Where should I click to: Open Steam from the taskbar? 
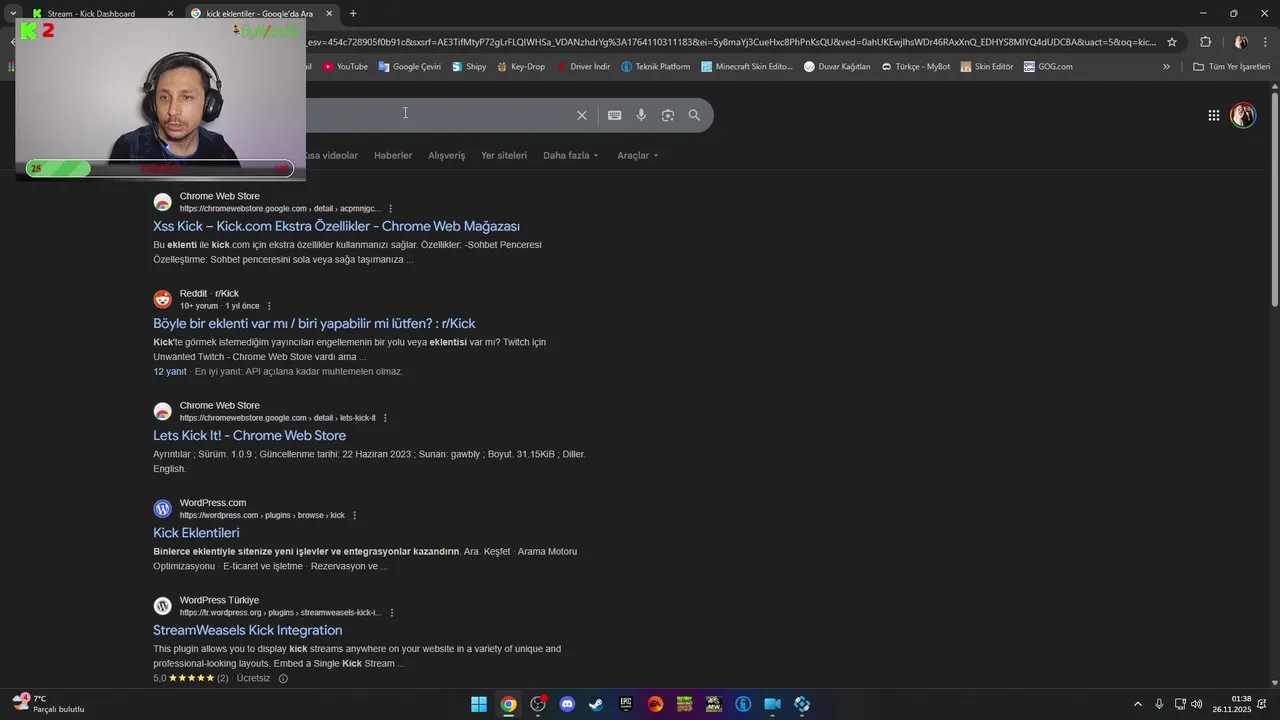[x=596, y=704]
